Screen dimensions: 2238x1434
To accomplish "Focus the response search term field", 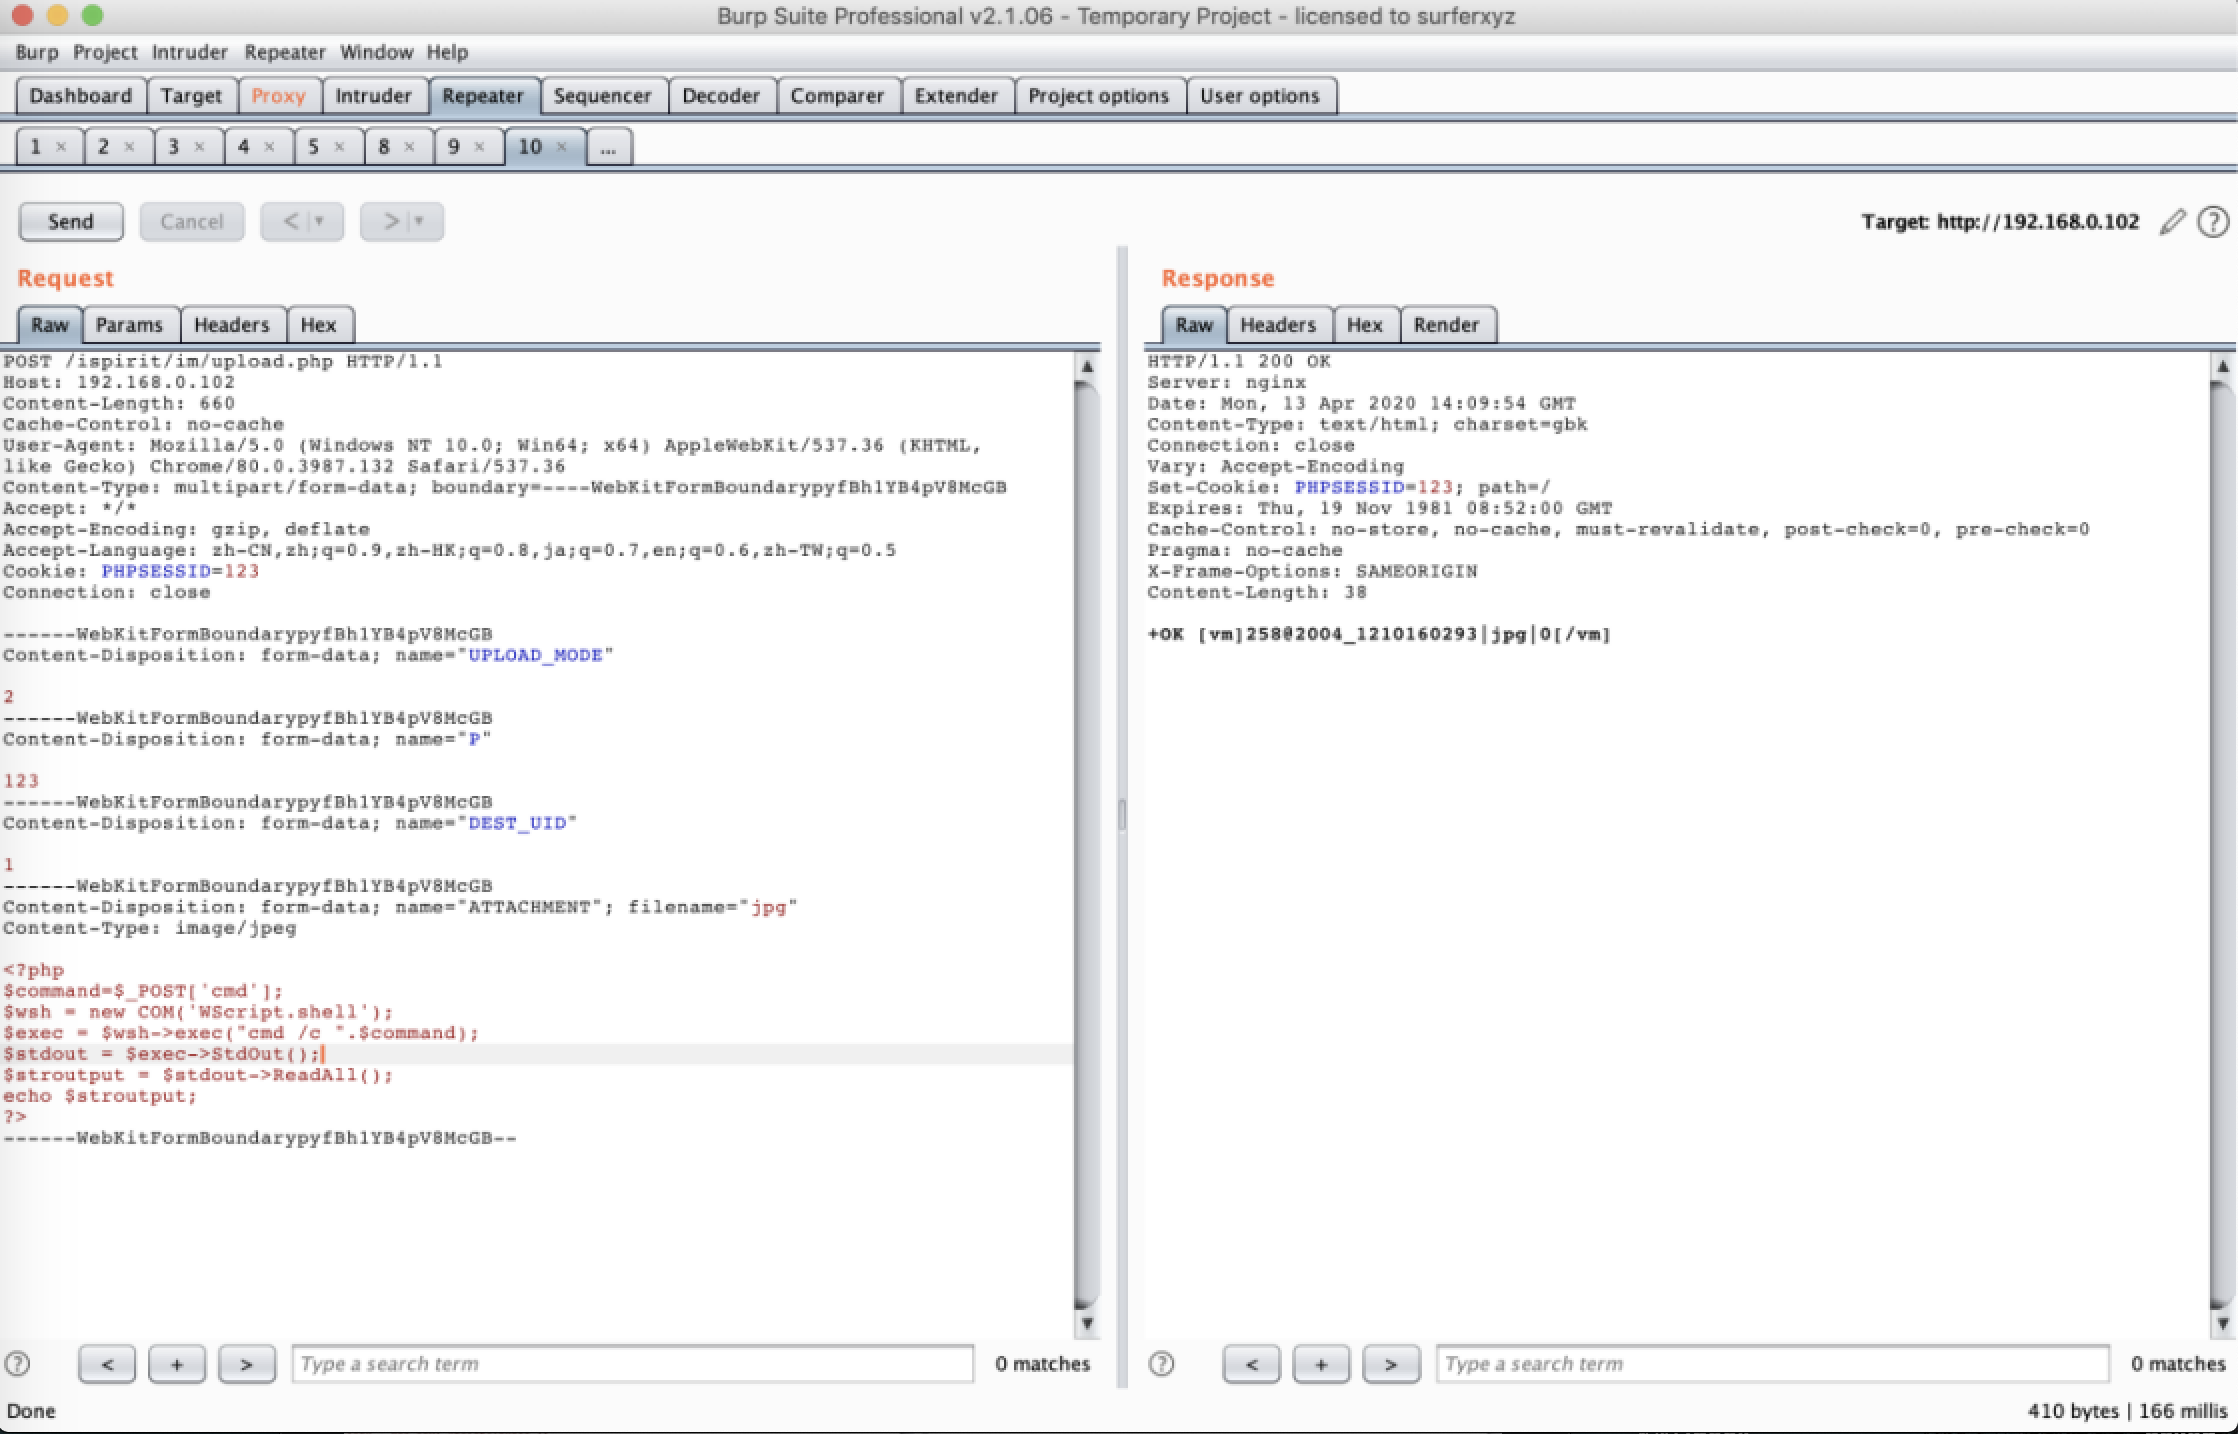I will pos(1772,1364).
